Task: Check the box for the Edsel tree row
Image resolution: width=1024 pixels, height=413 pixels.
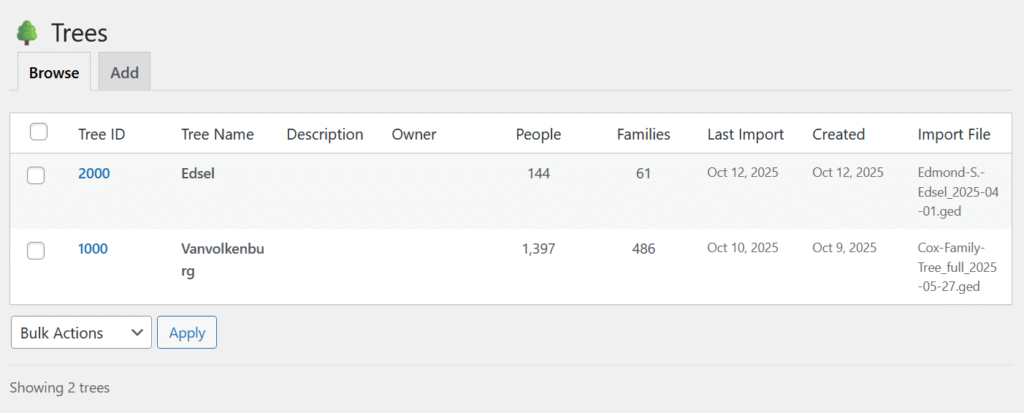Action: coord(36,175)
